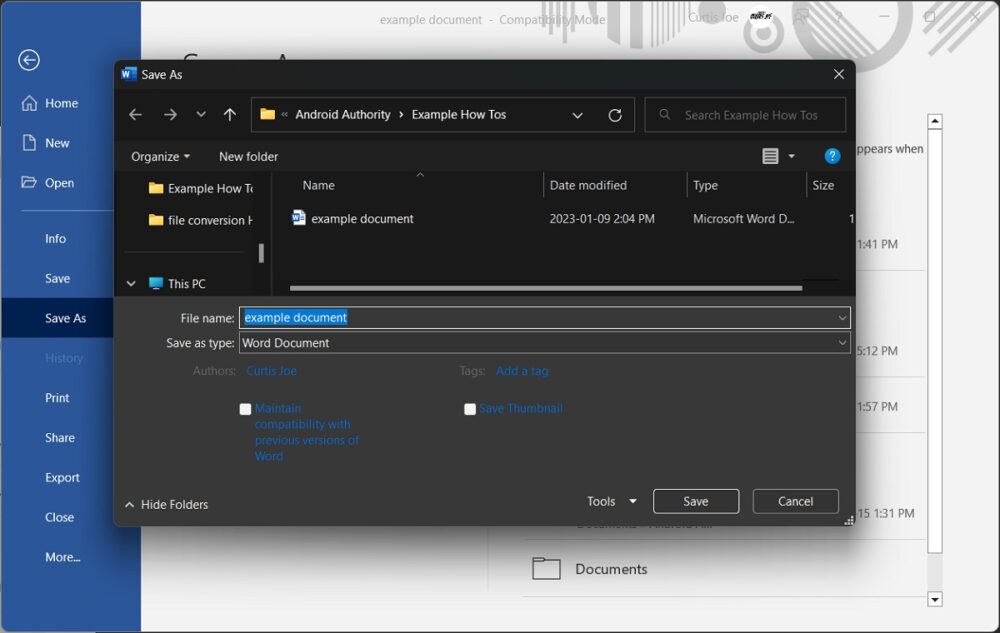Open recent locations dropdown chevron
Viewport: 1000px width, 633px height.
201,115
